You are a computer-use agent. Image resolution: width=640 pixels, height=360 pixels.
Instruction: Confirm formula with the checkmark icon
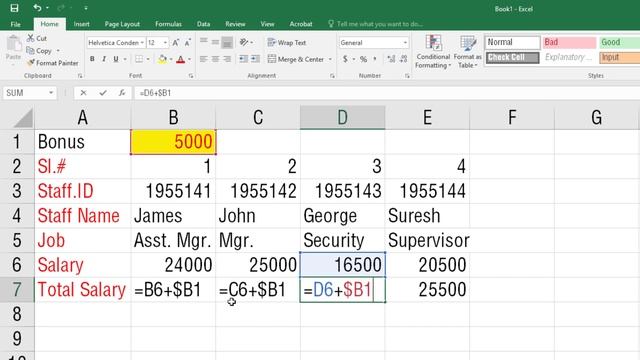[x=103, y=93]
